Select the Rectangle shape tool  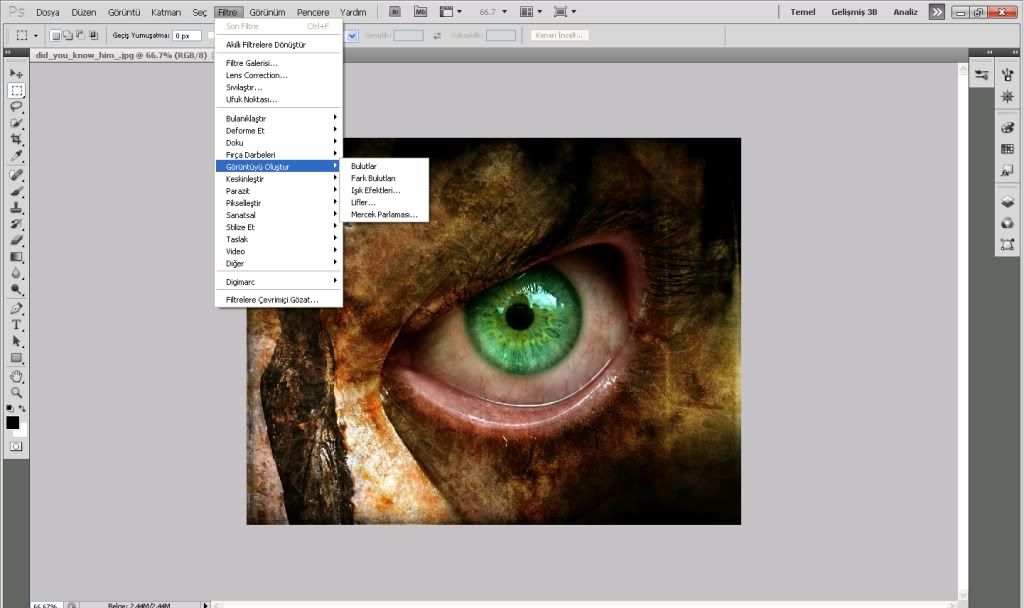pos(16,358)
